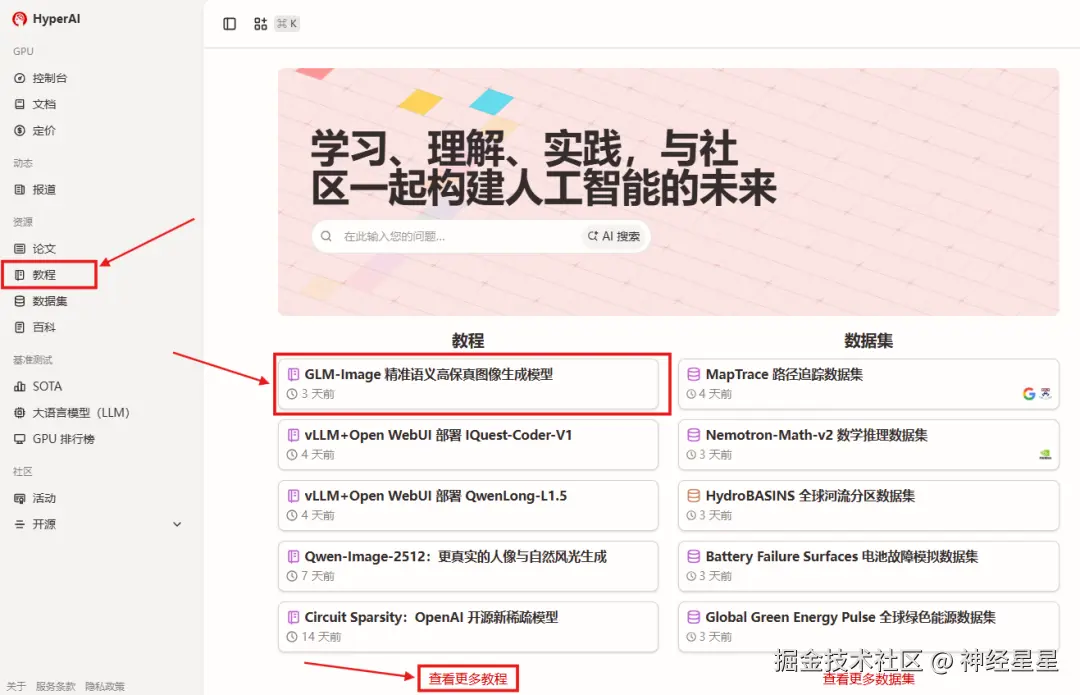Viewport: 1080px width, 695px height.
Task: Click the 活动 events icon
Action: pyautogui.click(x=19, y=498)
